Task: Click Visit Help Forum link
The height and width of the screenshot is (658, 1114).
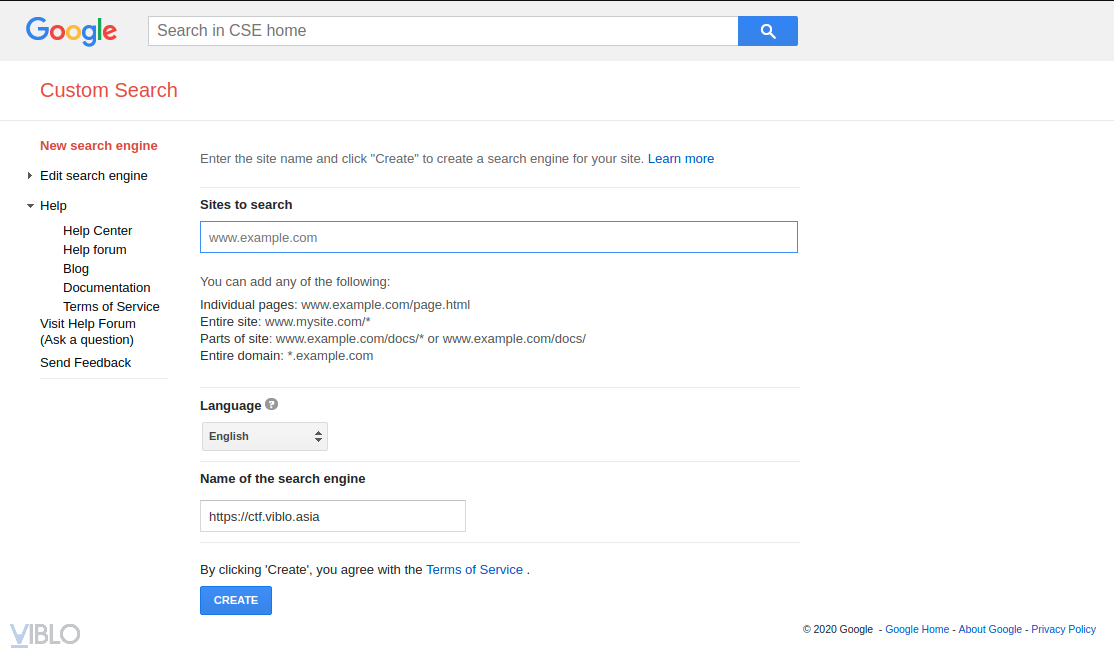Action: point(87,324)
